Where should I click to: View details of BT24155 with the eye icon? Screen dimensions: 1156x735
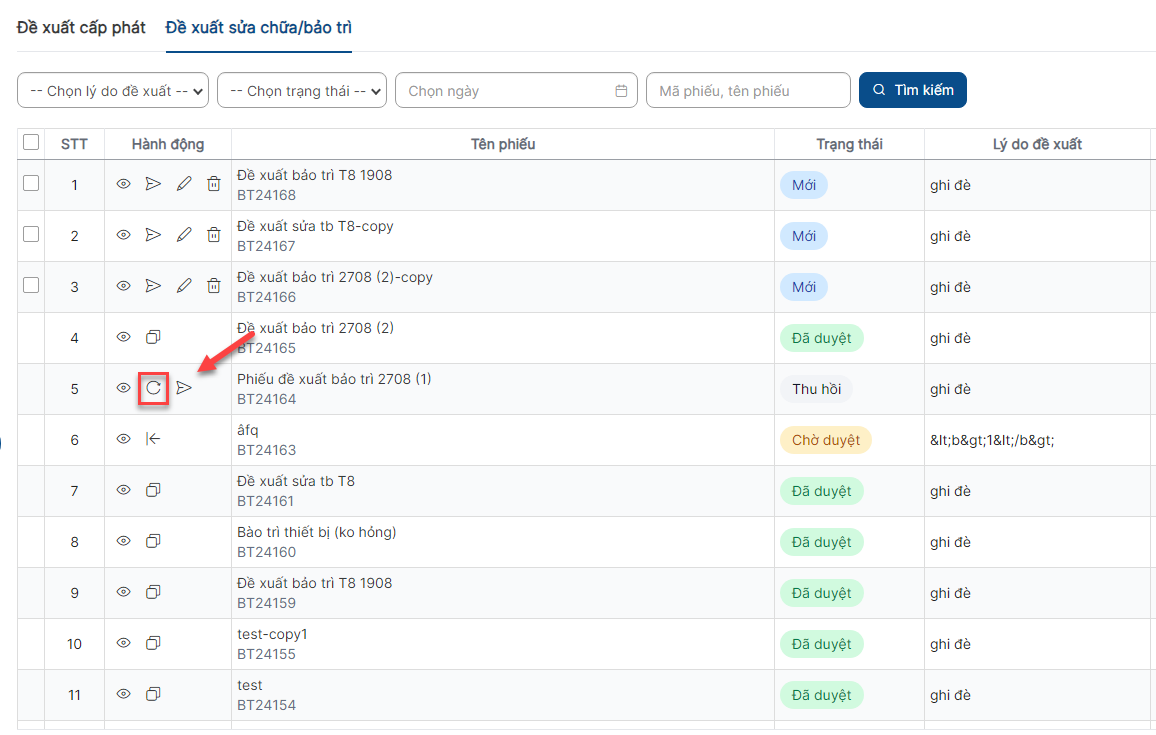tap(123, 643)
